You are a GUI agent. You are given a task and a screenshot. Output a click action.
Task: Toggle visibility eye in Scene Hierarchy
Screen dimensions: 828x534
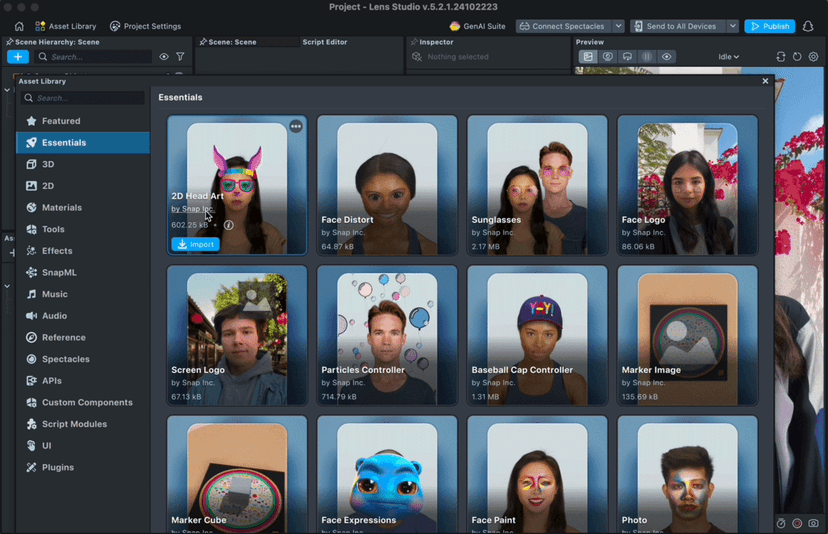pos(164,57)
